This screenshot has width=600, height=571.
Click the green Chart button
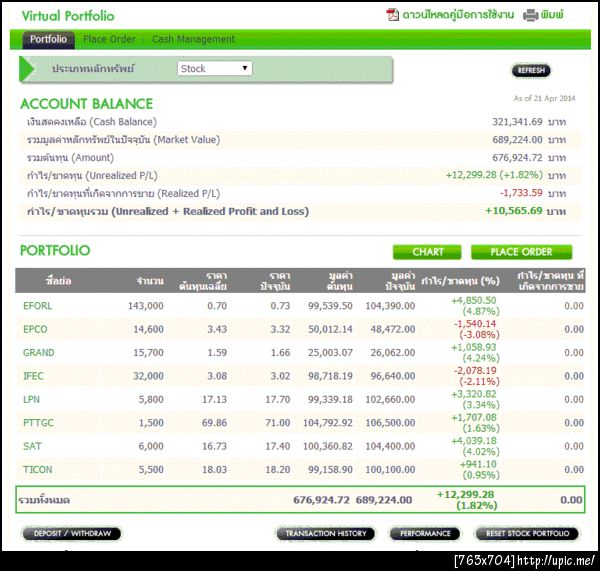pyautogui.click(x=427, y=252)
